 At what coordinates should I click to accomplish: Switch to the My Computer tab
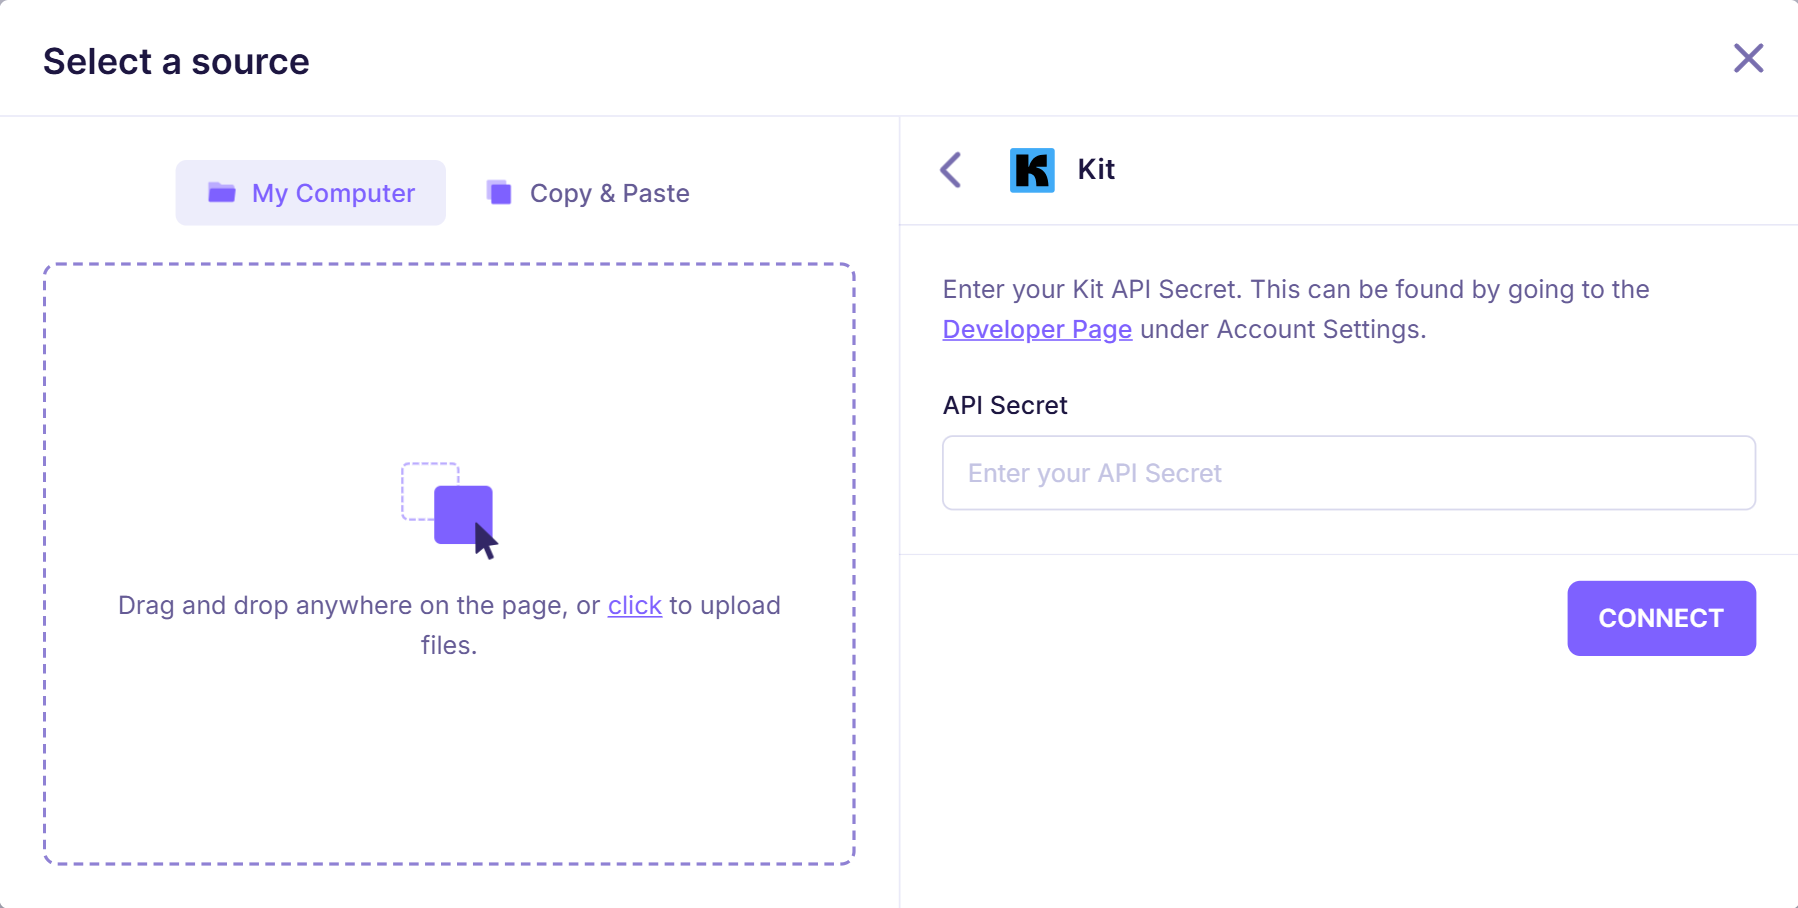[x=311, y=193]
